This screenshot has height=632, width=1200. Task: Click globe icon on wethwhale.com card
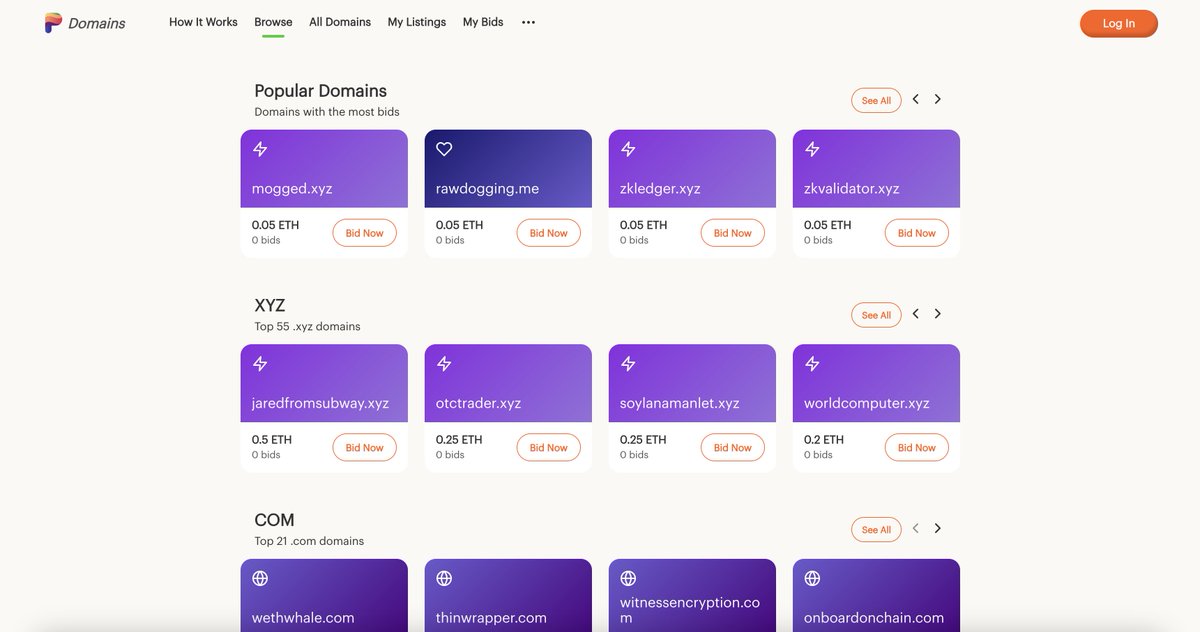(260, 578)
